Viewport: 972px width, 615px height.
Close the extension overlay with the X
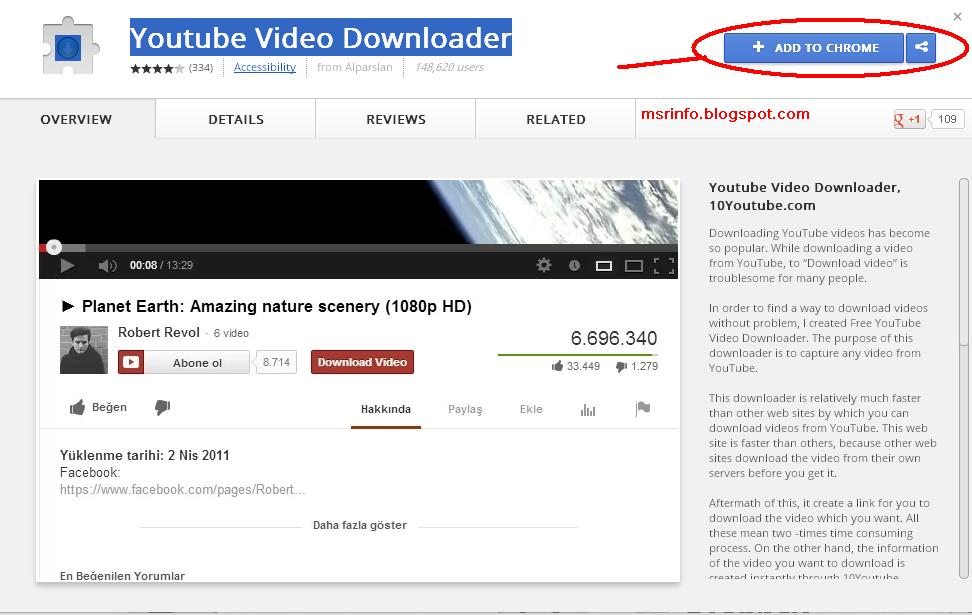(958, 17)
